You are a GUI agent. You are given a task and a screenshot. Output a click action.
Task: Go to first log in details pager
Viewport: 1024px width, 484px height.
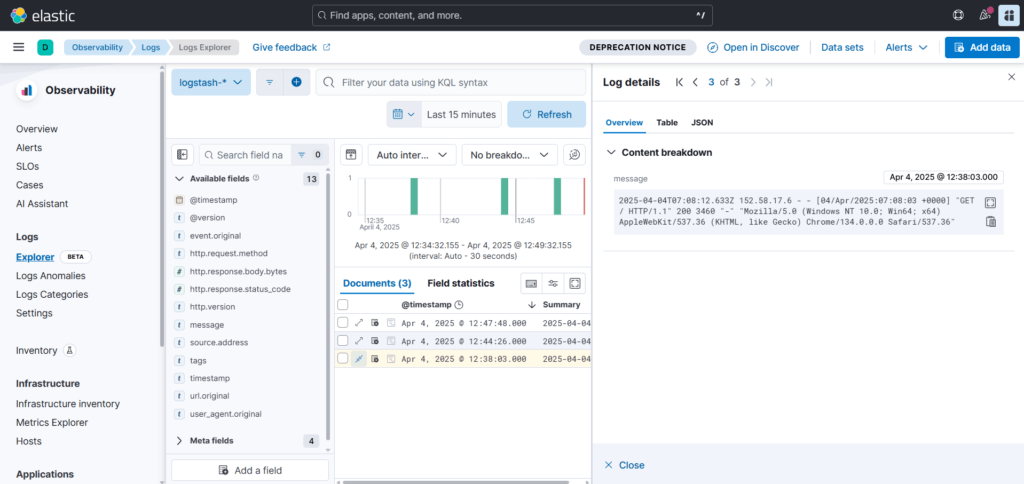tap(679, 82)
